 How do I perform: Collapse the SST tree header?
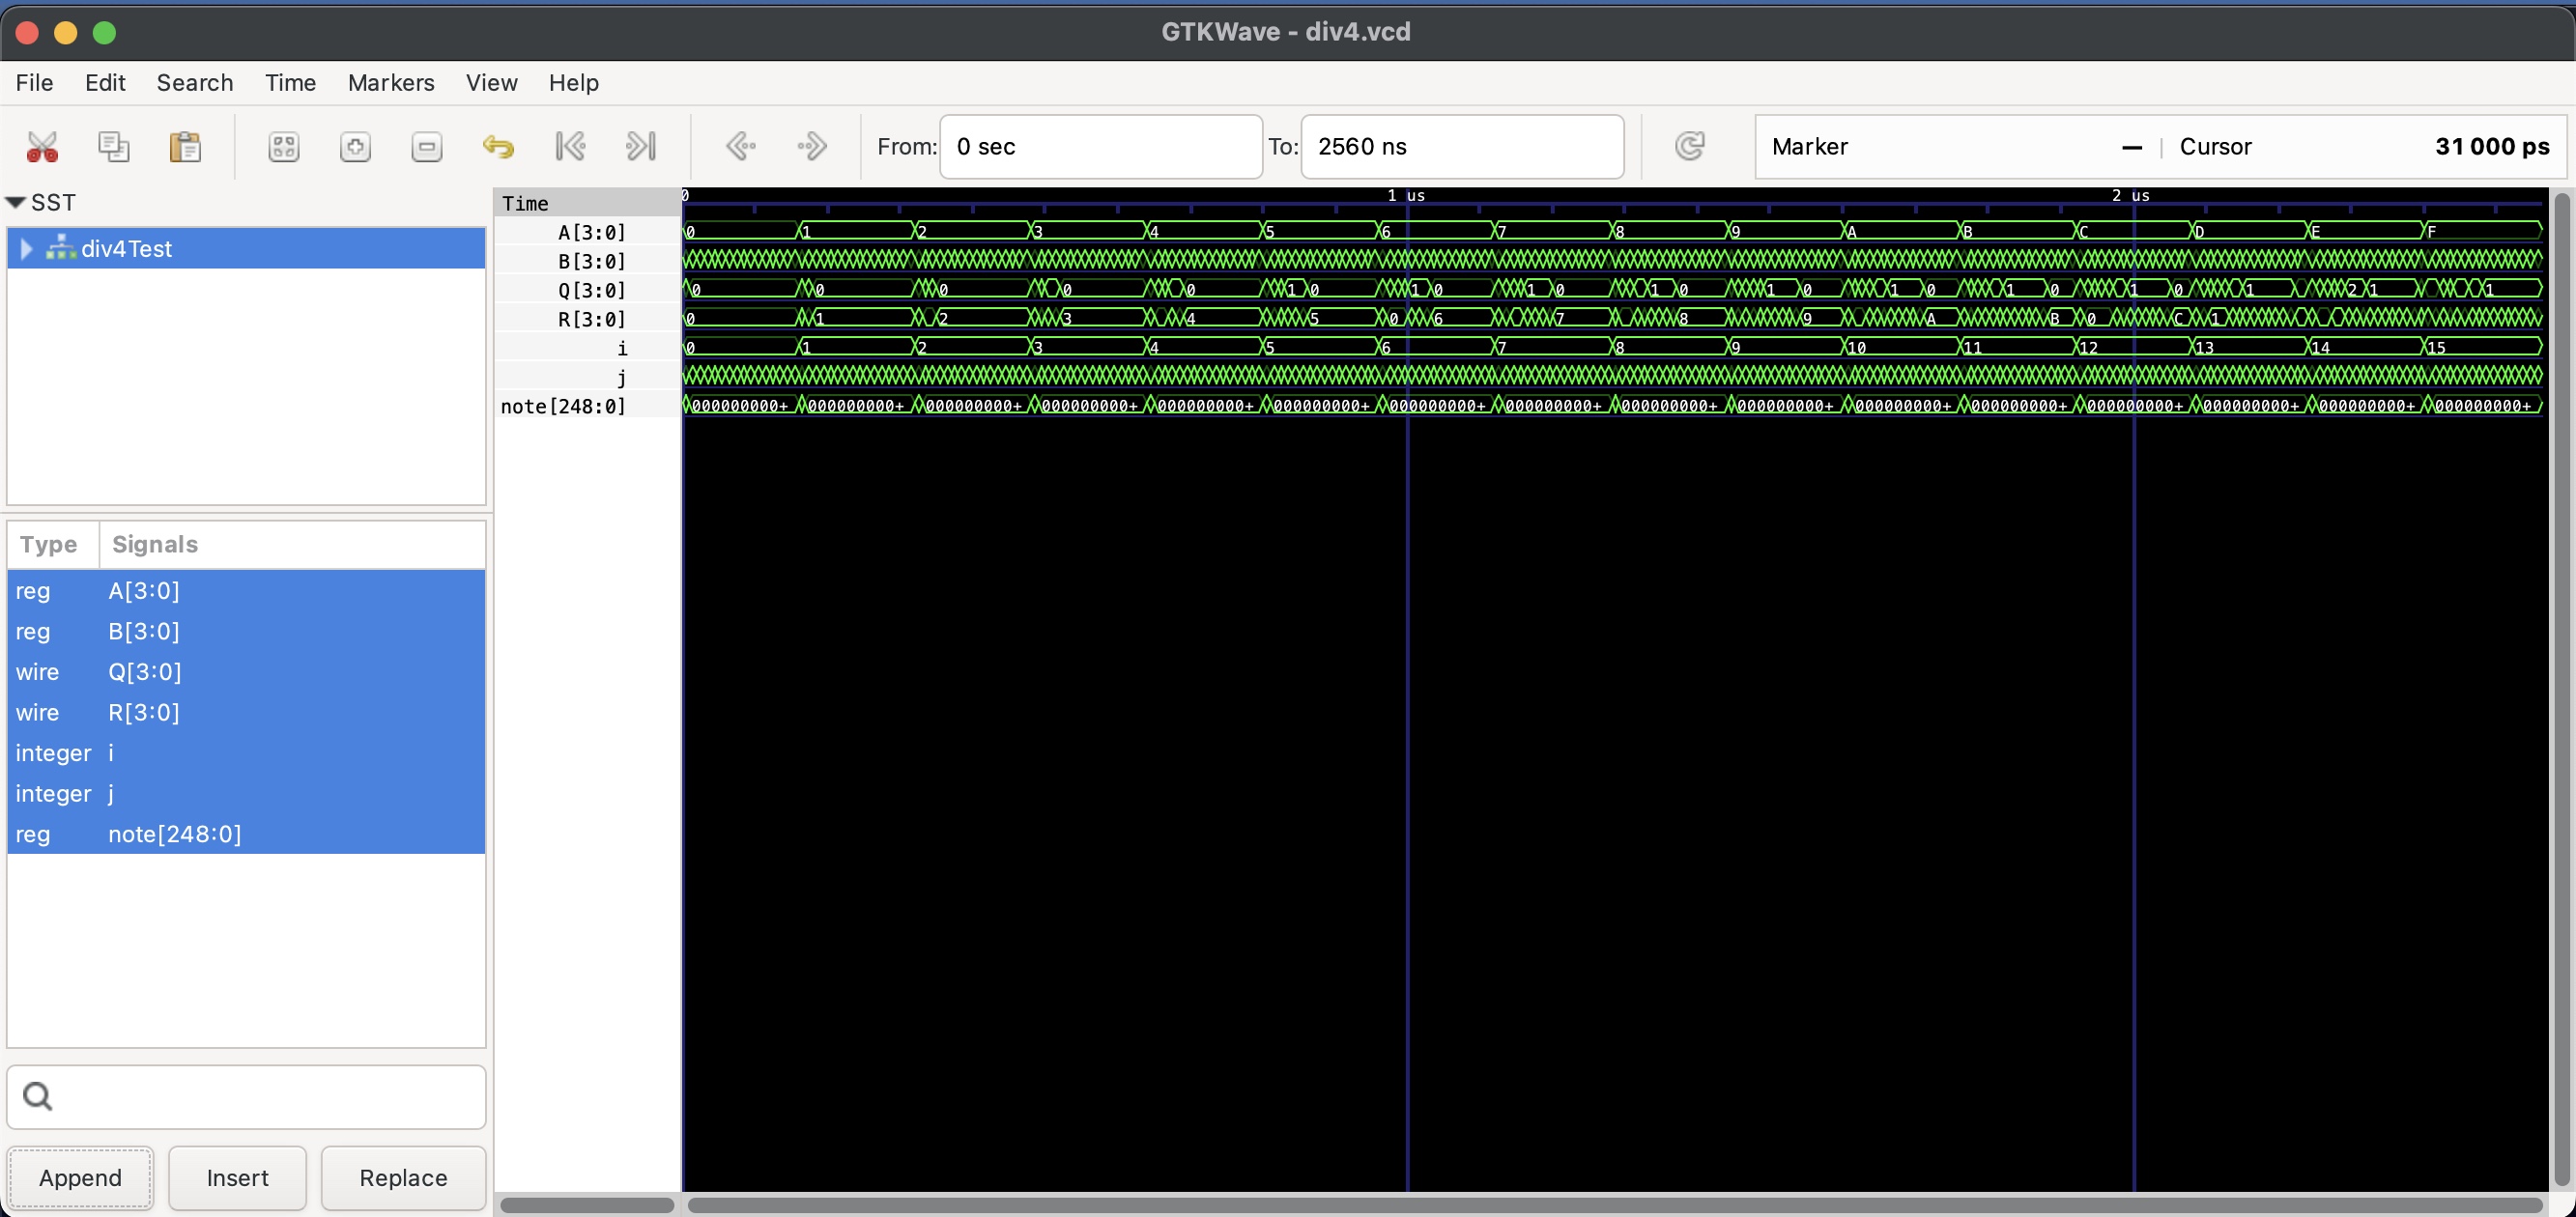click(16, 202)
